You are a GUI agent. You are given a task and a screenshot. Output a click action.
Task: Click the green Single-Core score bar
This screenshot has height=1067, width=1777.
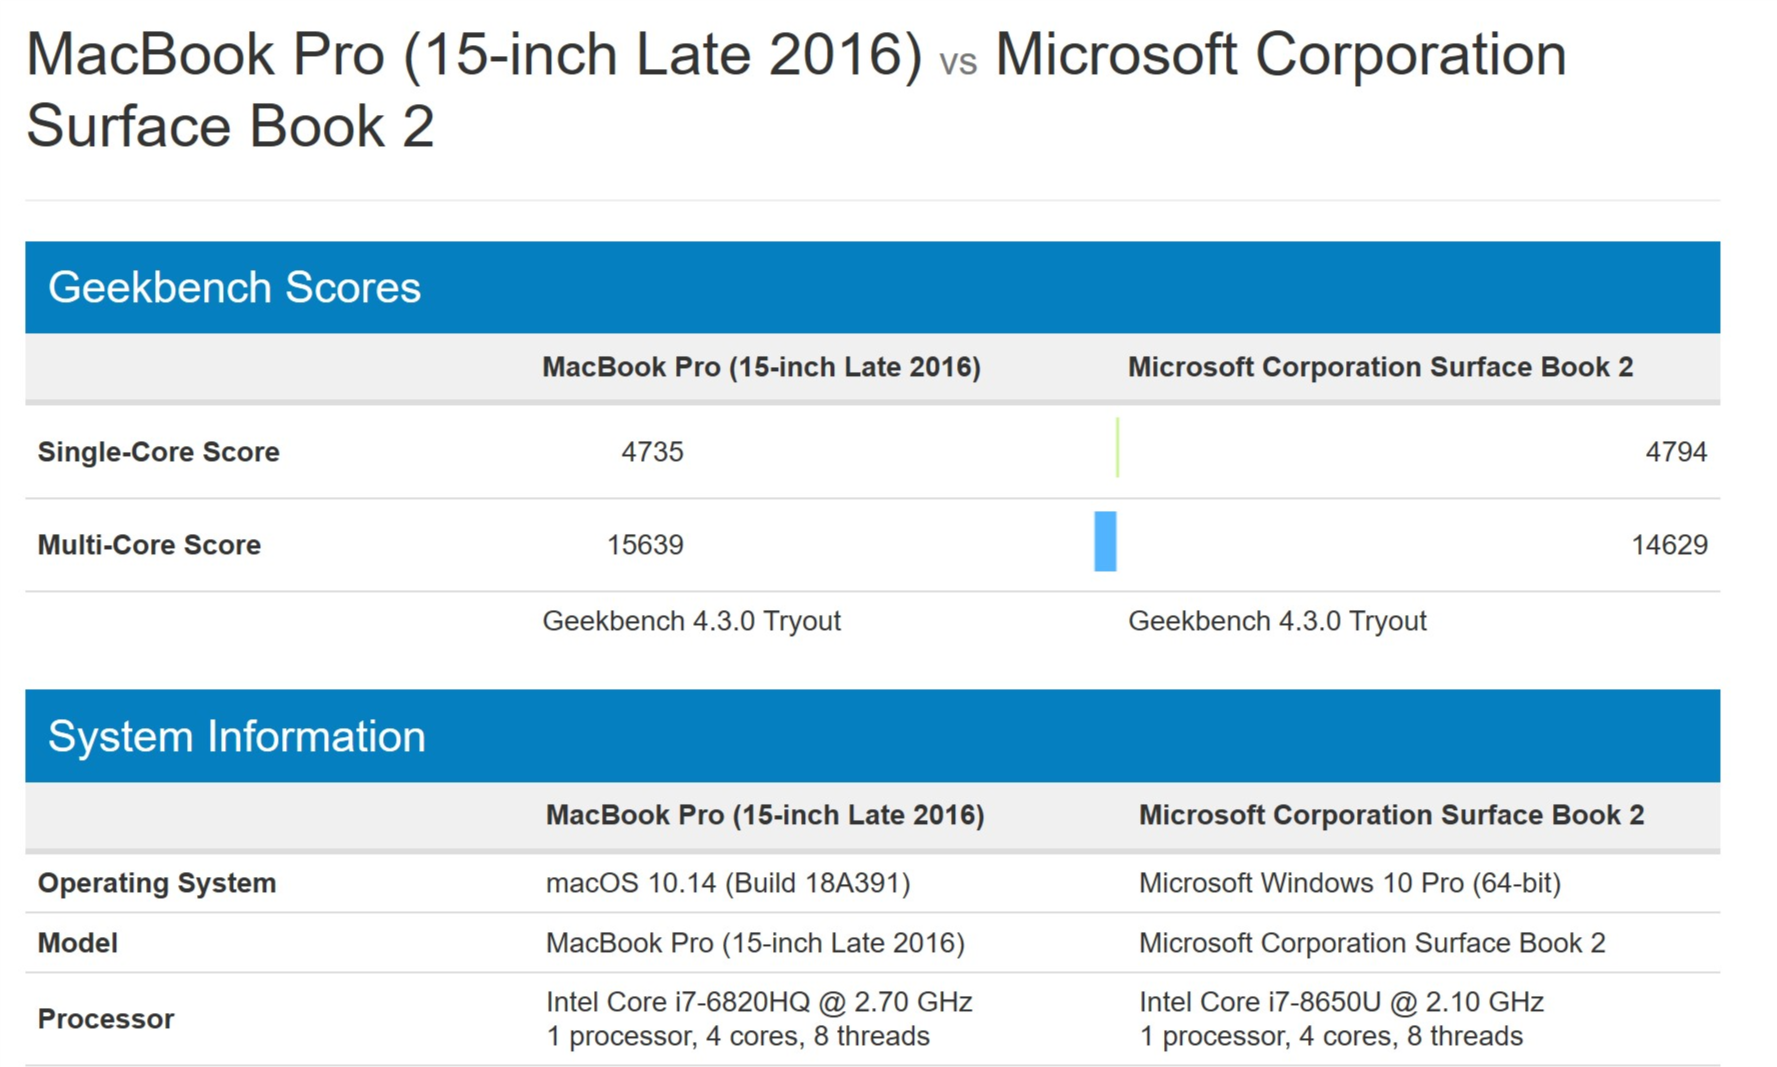1117,448
